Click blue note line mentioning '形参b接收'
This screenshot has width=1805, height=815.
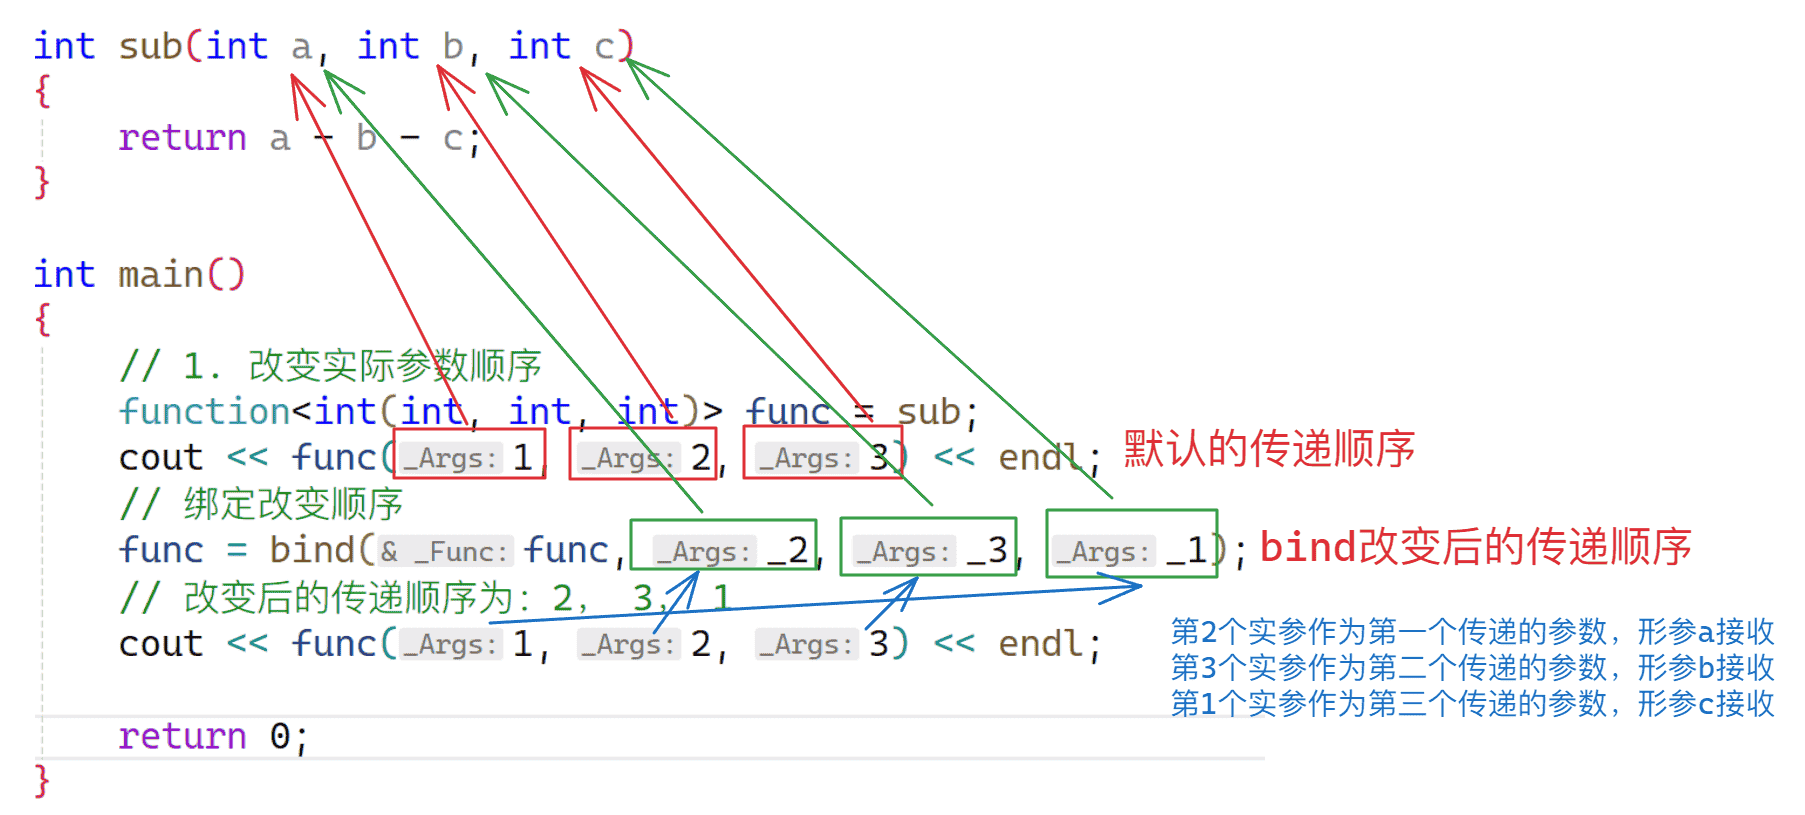1472,668
